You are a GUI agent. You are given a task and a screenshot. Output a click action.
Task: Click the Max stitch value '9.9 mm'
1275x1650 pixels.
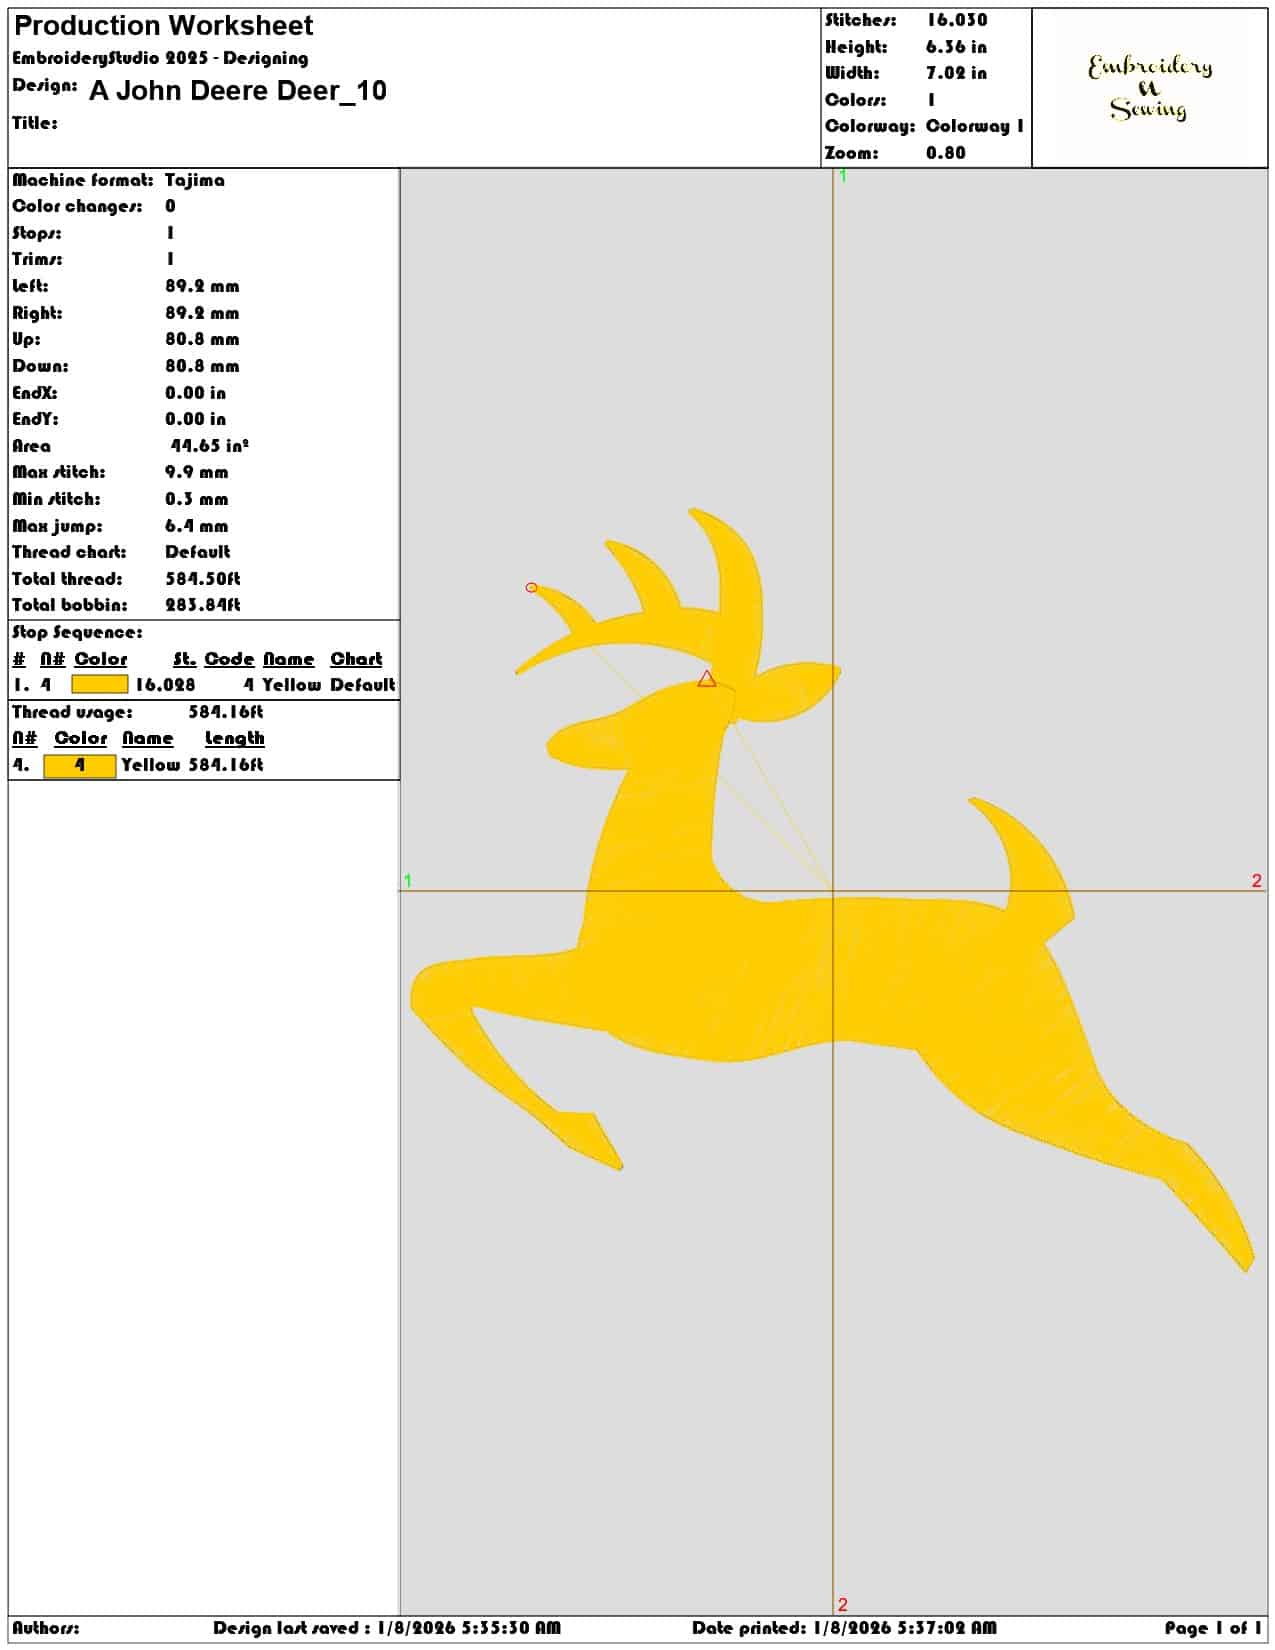pos(197,472)
